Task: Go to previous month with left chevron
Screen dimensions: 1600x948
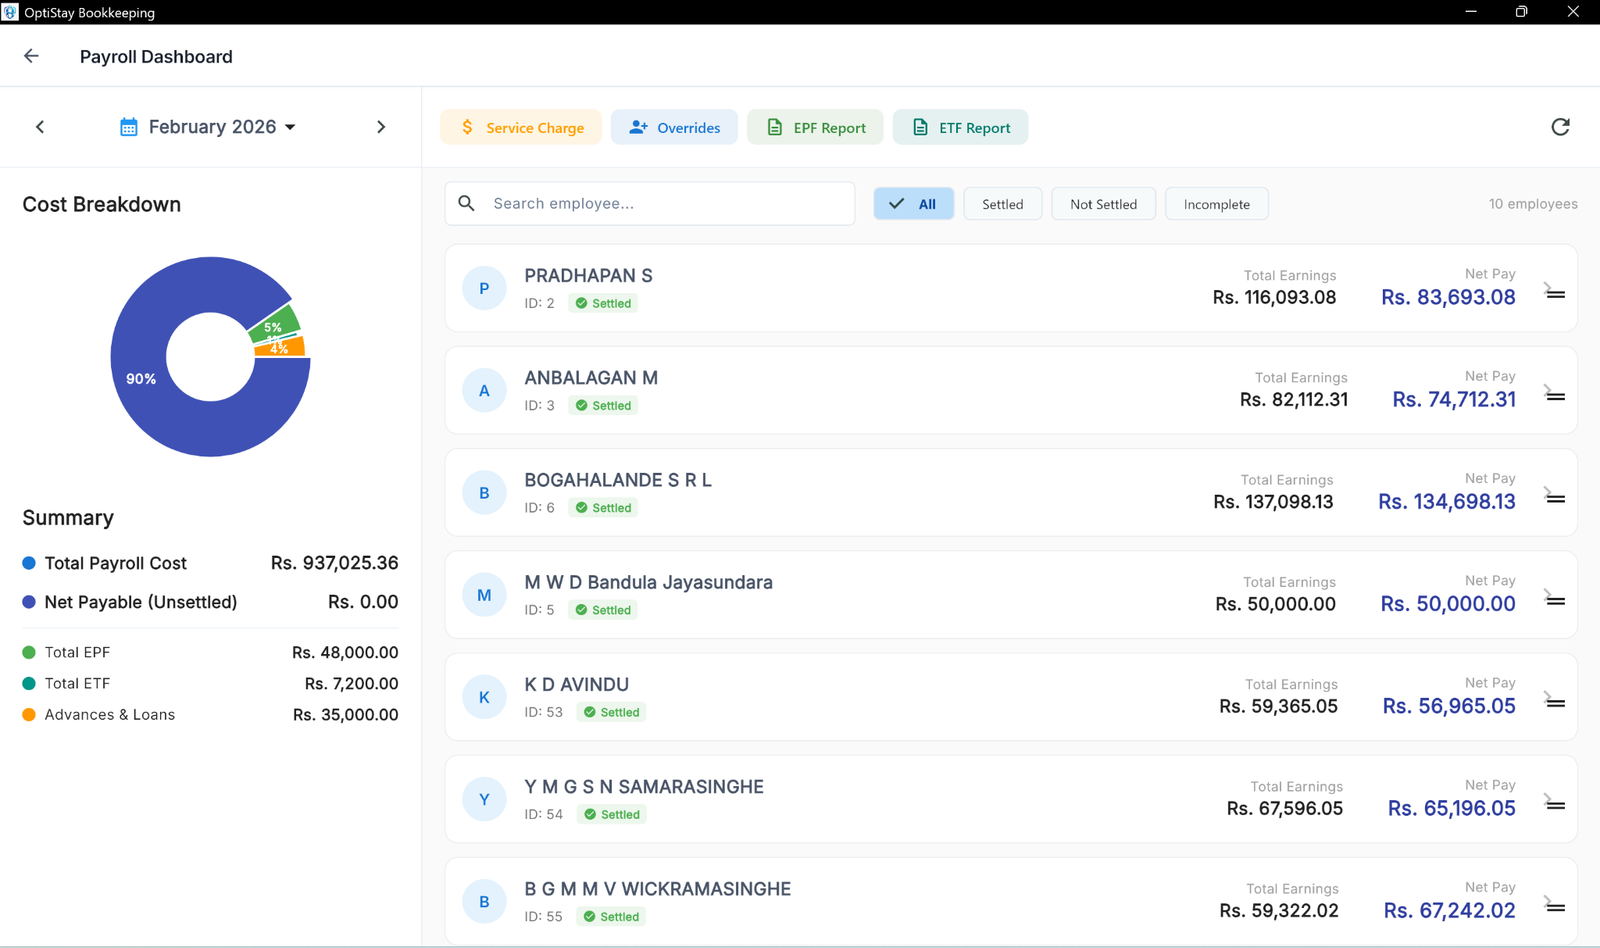Action: tap(40, 127)
